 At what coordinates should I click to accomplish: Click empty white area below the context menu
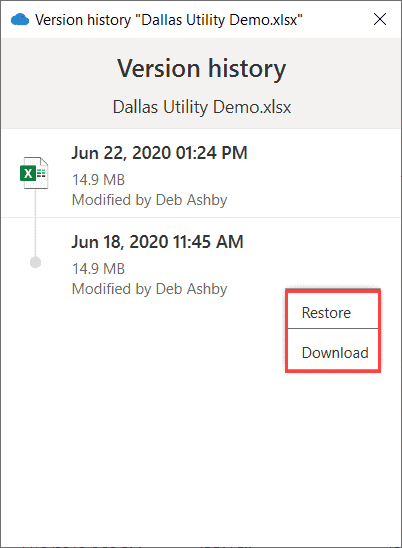tap(201, 454)
